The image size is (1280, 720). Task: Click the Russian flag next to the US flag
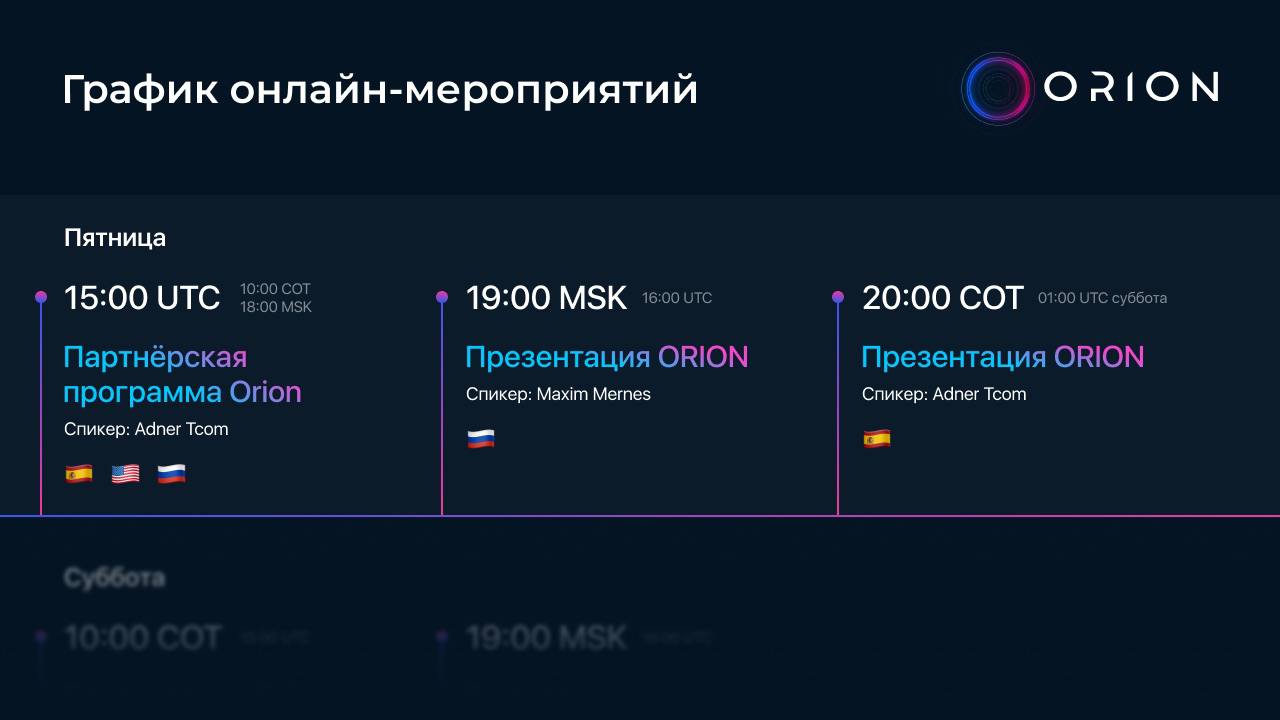tap(171, 474)
